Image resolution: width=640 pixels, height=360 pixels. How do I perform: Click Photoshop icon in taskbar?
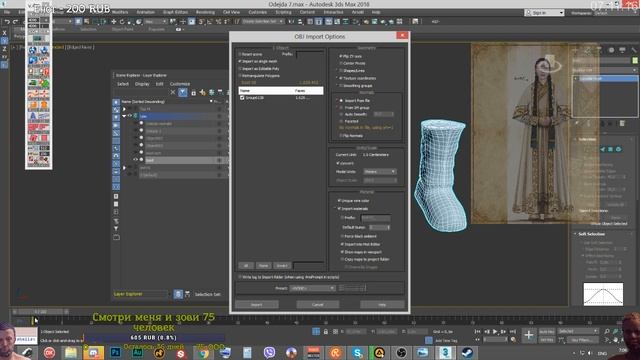point(116,352)
